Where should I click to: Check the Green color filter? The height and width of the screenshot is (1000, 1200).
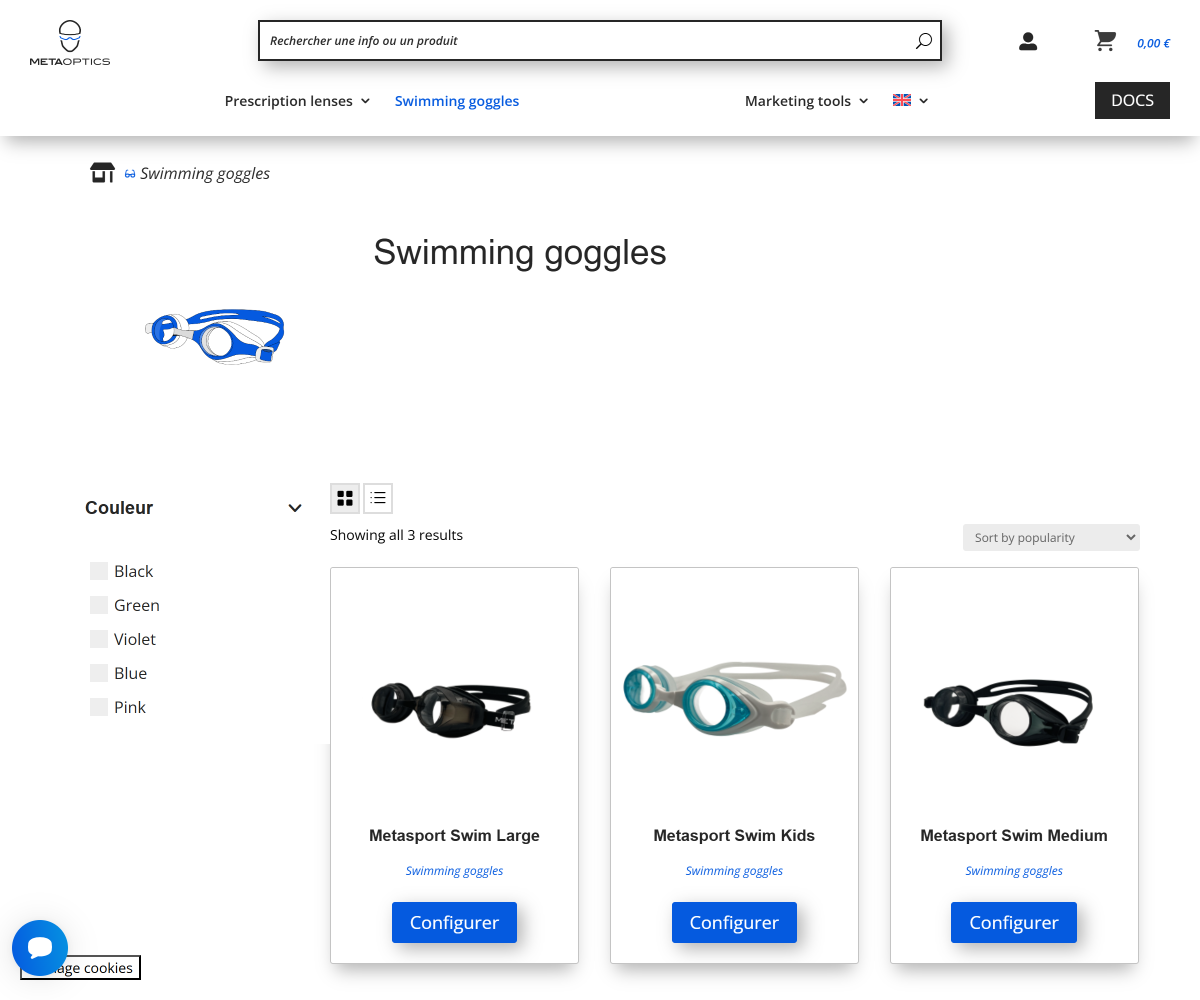(x=99, y=605)
